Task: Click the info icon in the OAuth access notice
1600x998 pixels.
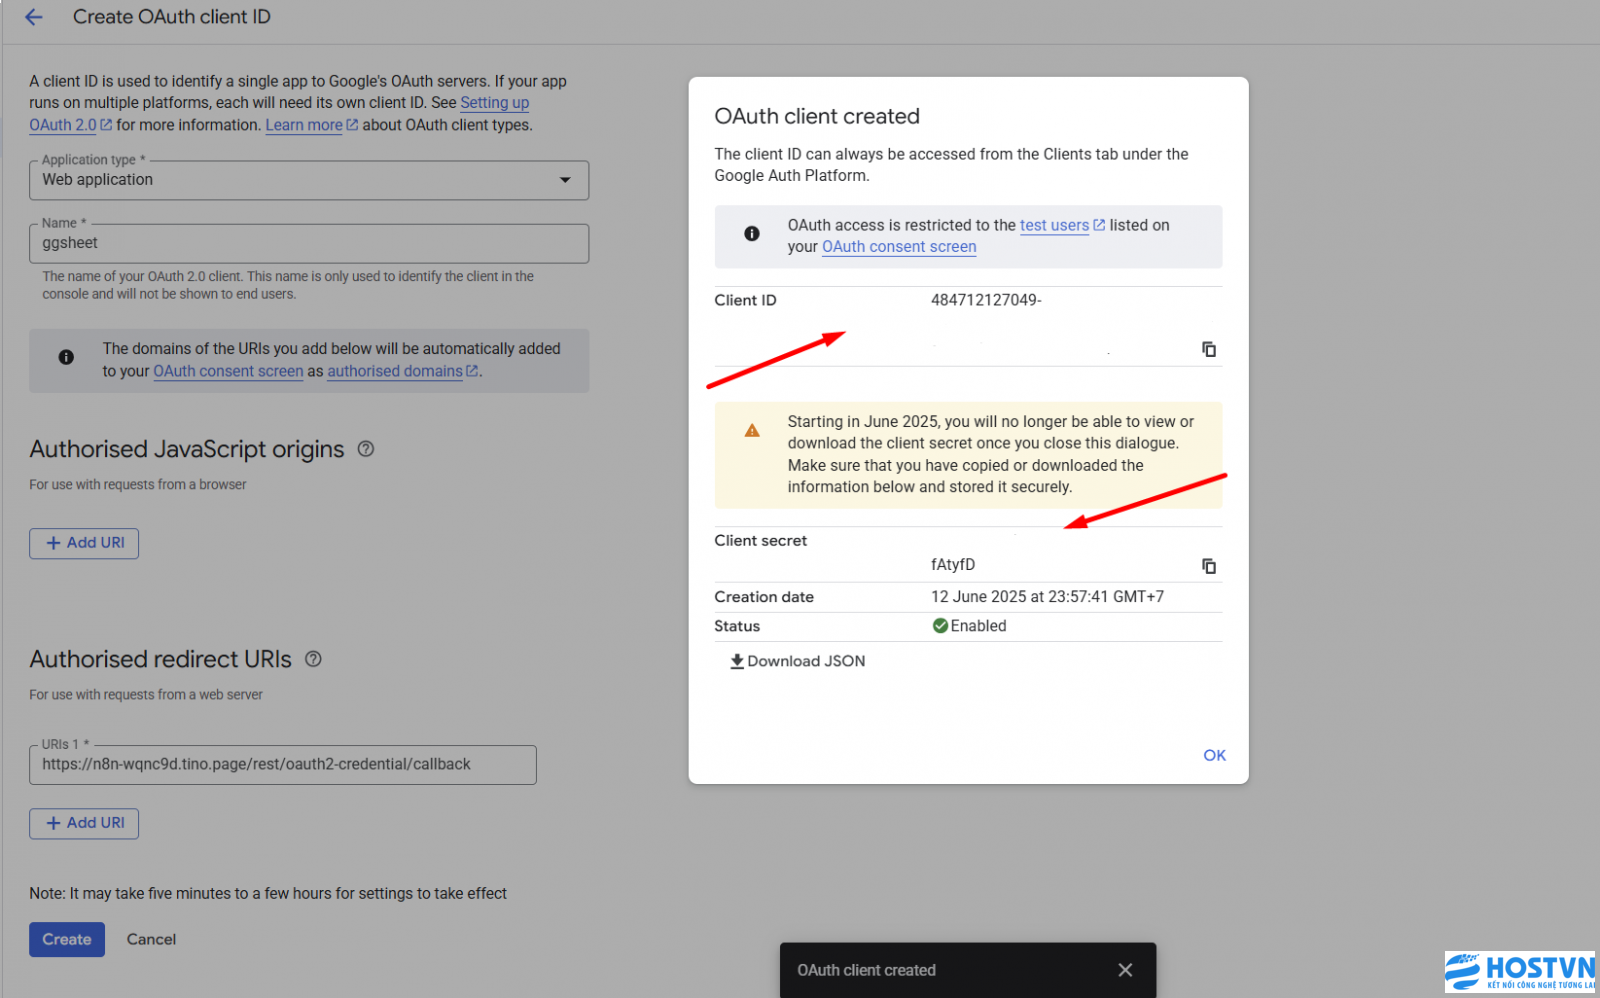Action: [752, 234]
